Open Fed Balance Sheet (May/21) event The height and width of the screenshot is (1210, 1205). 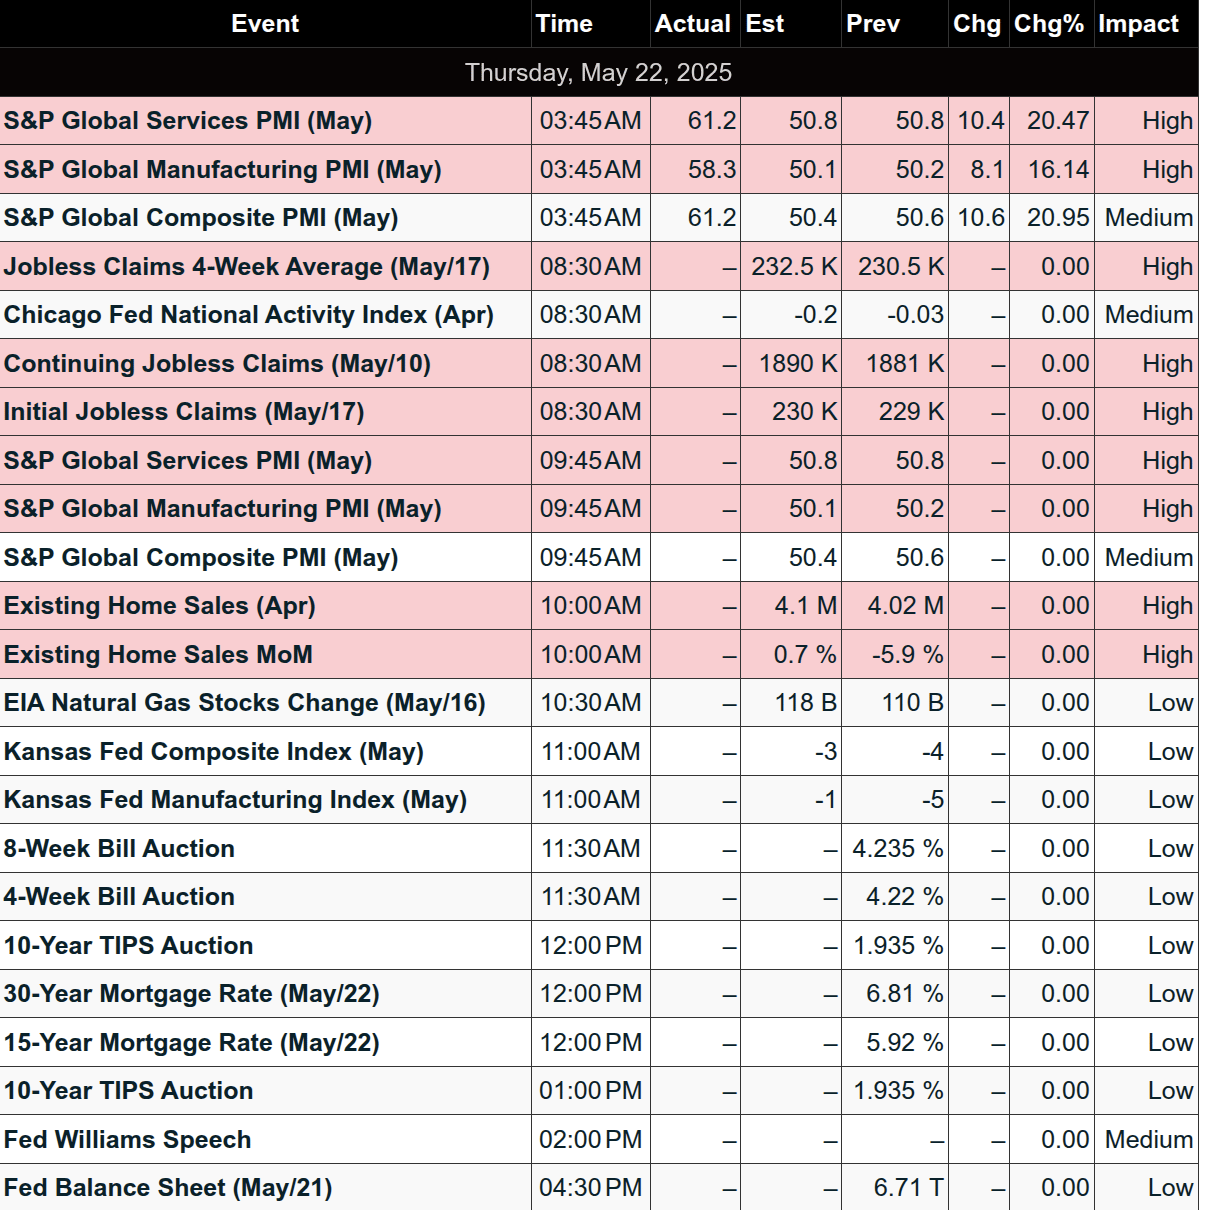point(168,1188)
